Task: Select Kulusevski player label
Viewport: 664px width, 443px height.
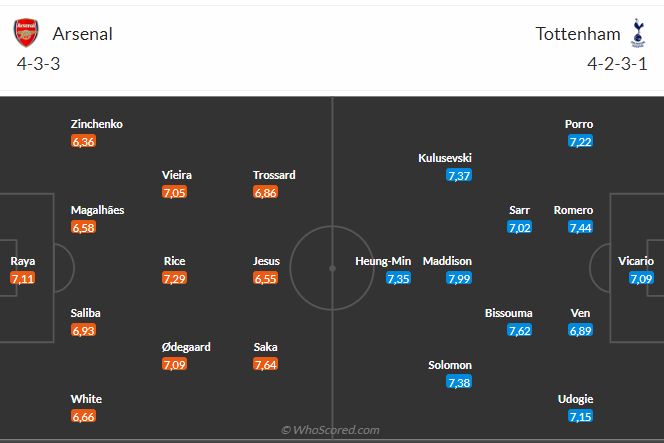Action: point(445,158)
